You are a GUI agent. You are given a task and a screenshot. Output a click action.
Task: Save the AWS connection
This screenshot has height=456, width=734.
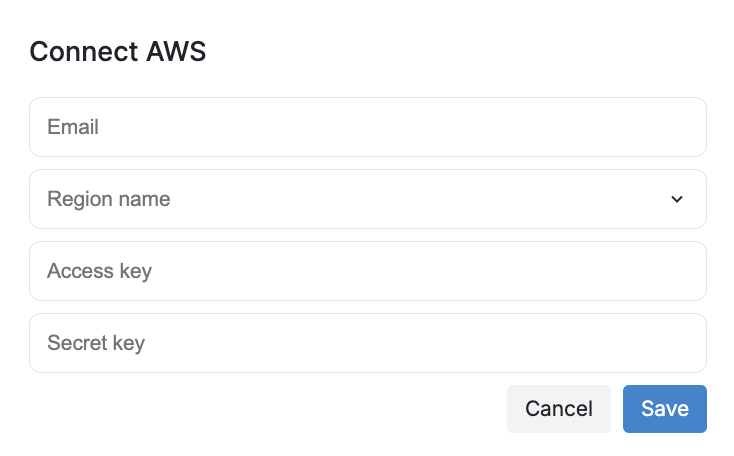point(664,408)
